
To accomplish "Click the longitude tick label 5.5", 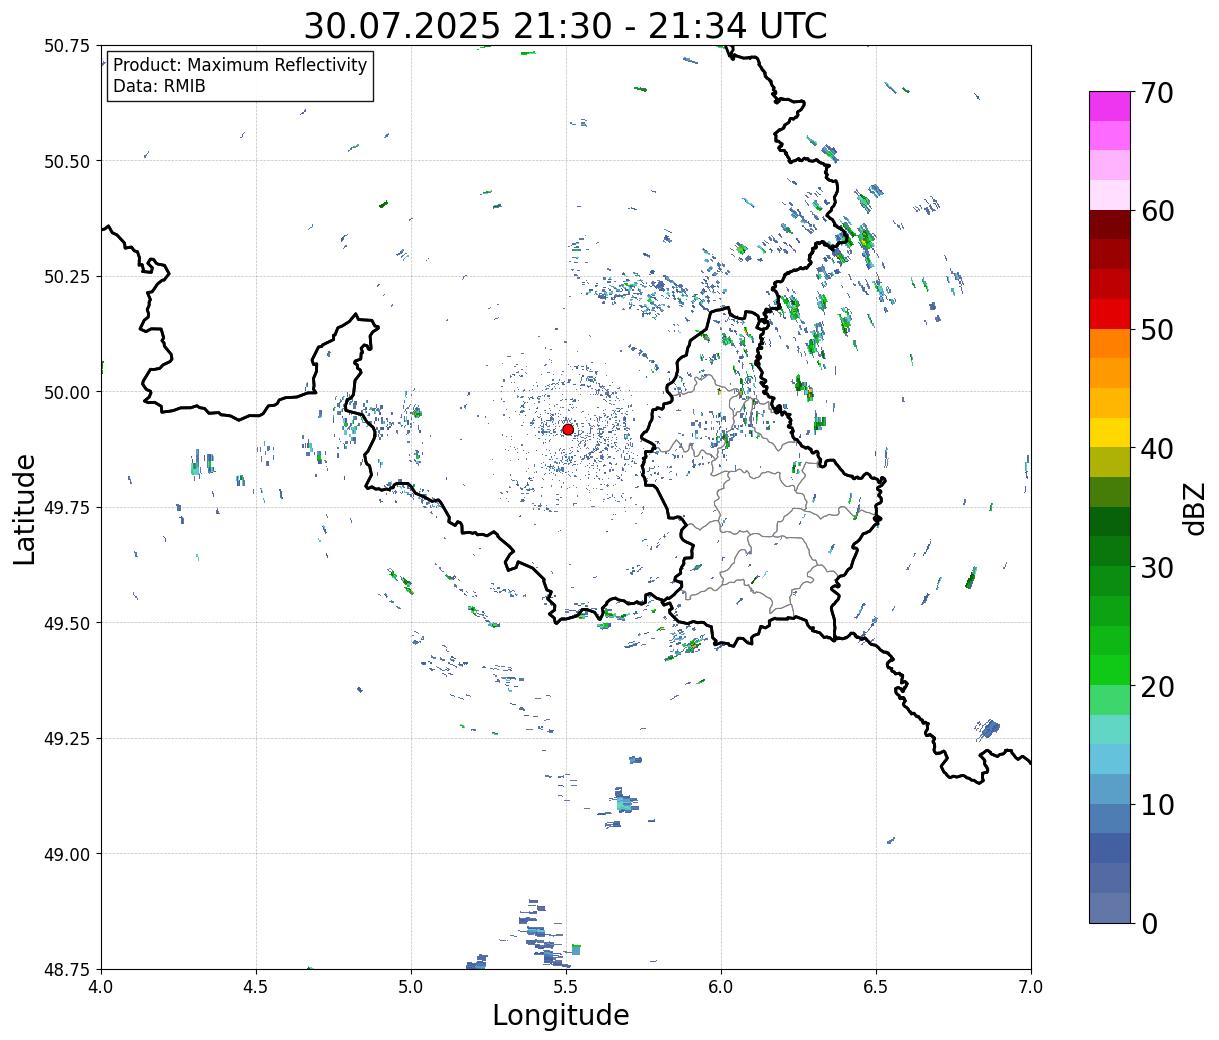I will click(566, 987).
